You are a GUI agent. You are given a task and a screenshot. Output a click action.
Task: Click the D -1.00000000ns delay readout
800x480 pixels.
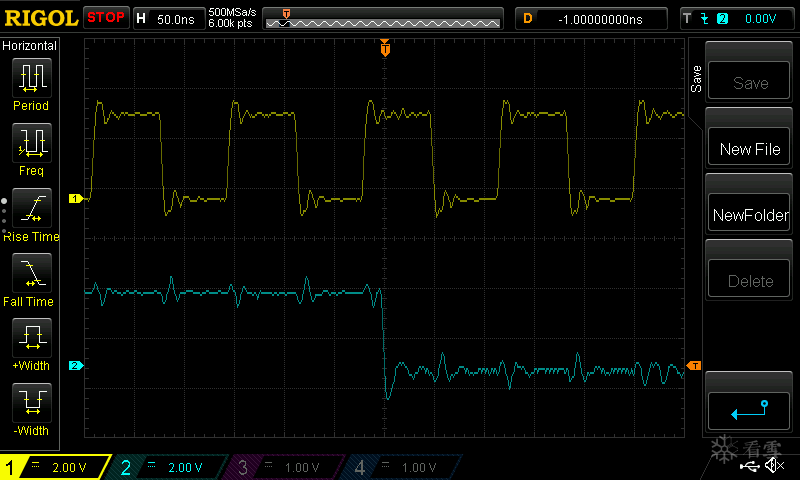pos(591,19)
